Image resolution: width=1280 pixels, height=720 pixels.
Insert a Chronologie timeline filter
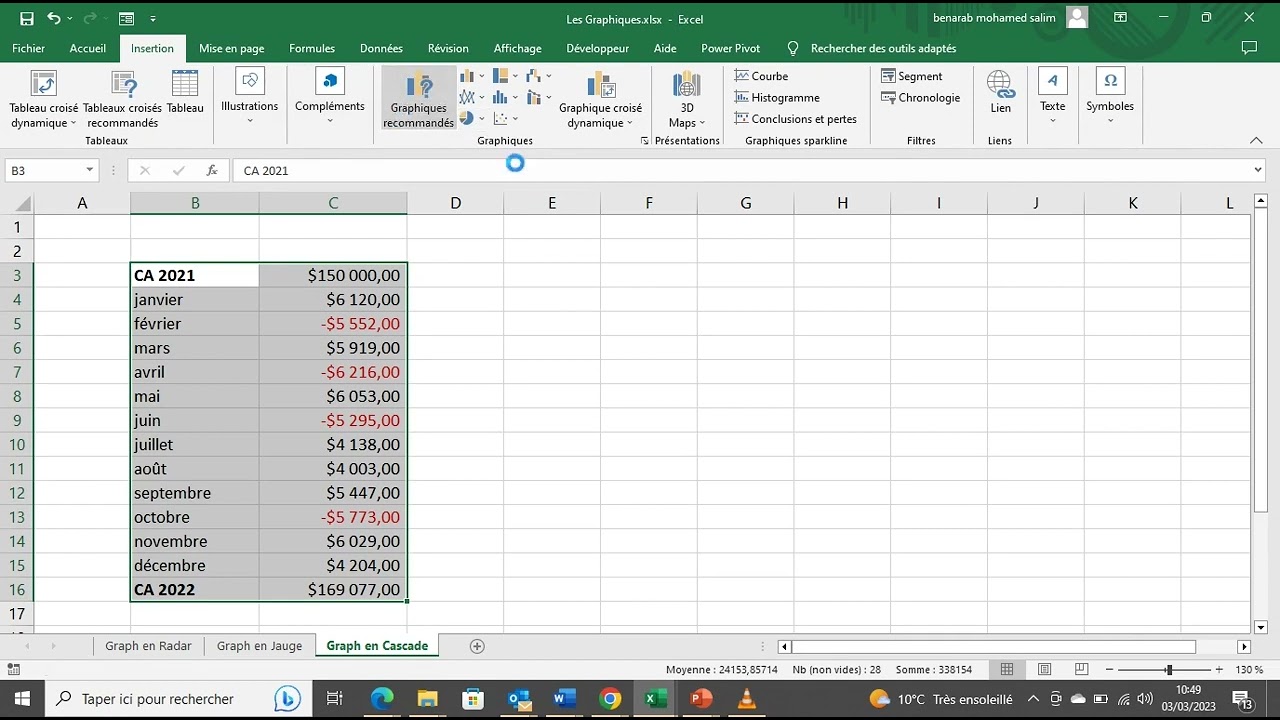point(920,97)
